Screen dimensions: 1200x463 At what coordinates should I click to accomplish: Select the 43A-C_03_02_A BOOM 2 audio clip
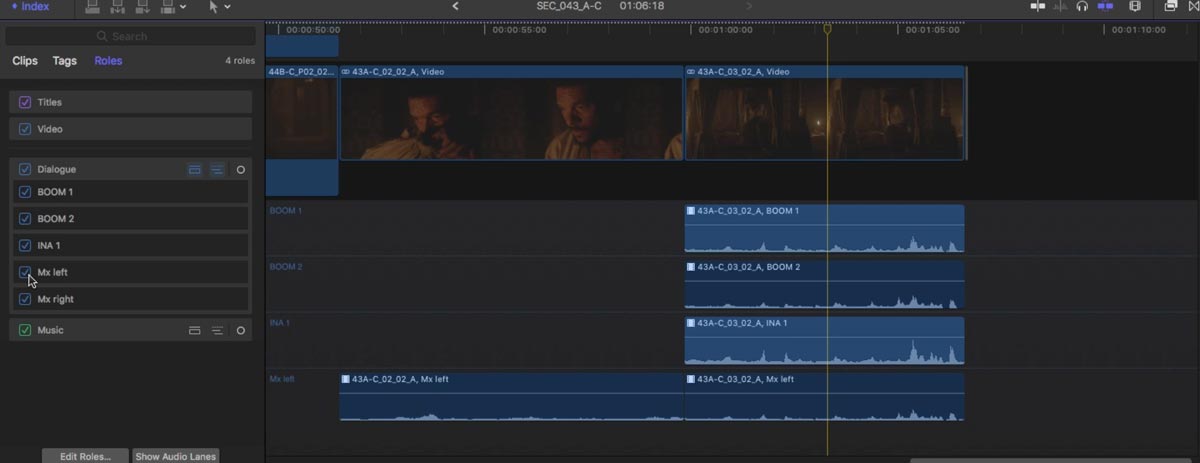point(825,285)
